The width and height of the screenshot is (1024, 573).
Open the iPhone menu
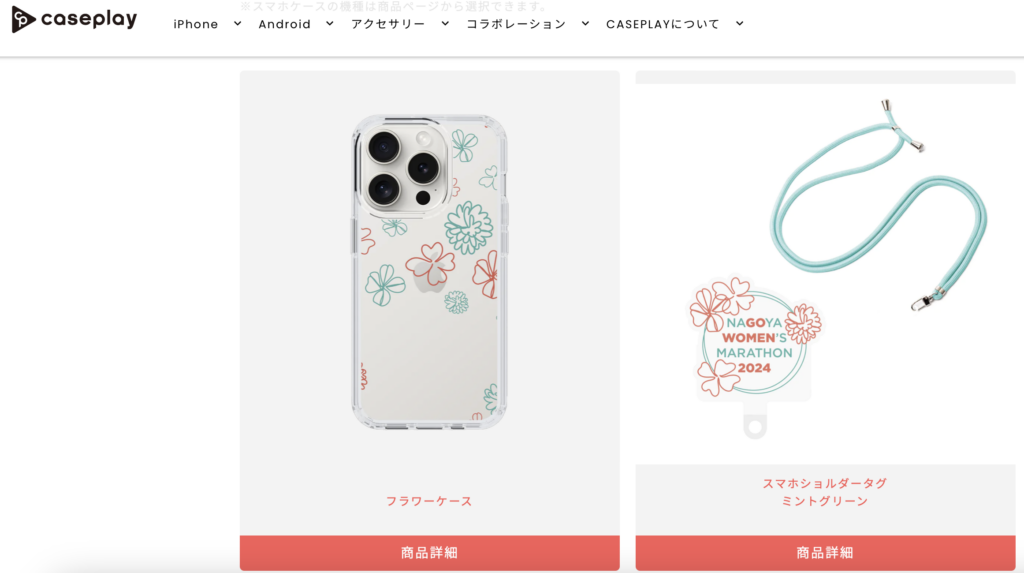(196, 24)
